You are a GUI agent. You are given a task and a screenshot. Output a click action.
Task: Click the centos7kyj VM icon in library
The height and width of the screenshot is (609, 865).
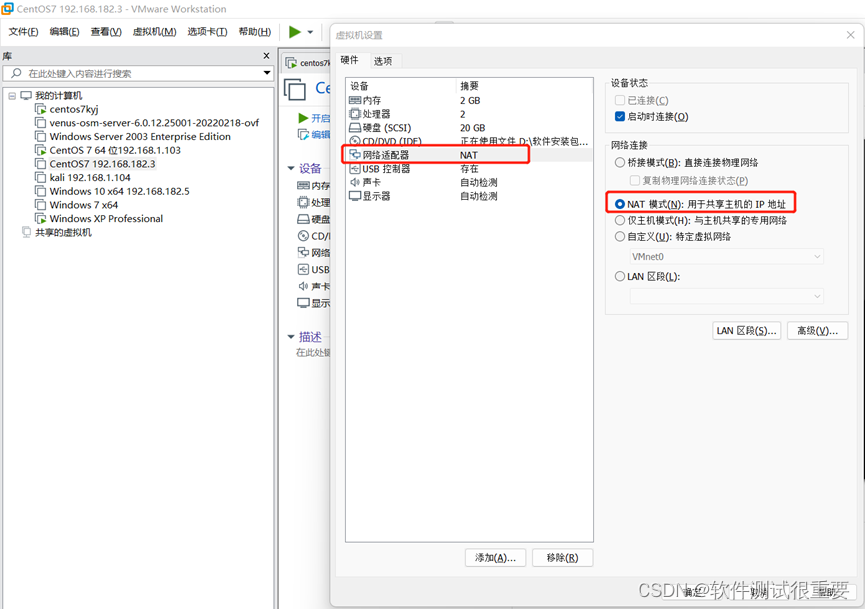[40, 109]
